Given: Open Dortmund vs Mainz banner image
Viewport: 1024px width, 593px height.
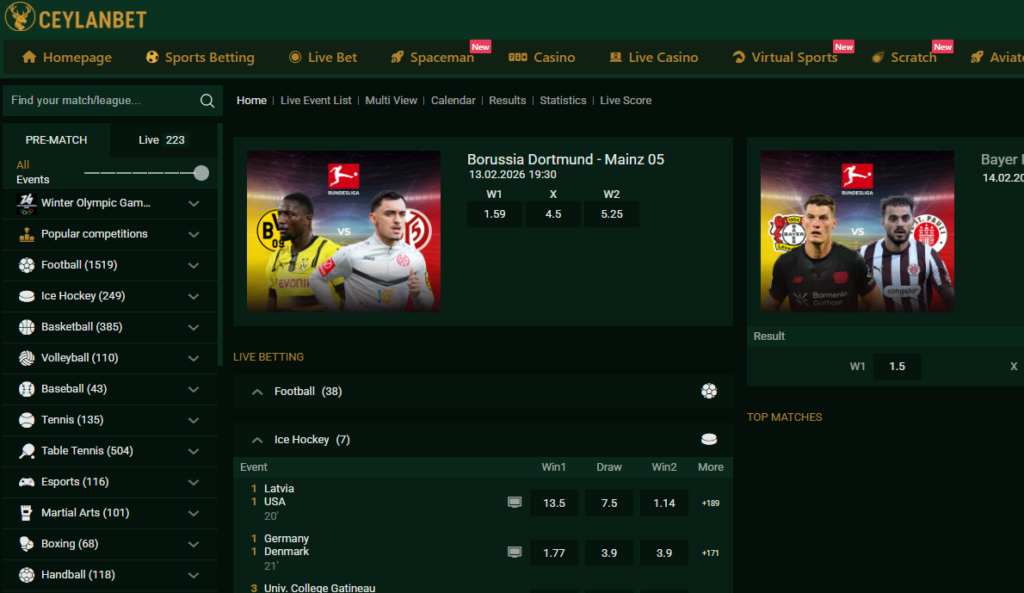Looking at the screenshot, I should pos(344,231).
